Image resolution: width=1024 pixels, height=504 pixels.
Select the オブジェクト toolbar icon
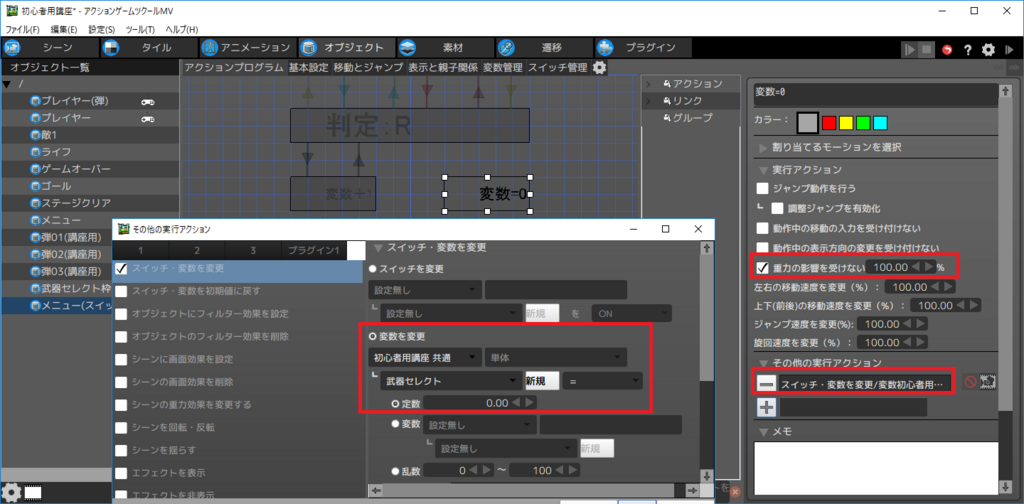[309, 48]
